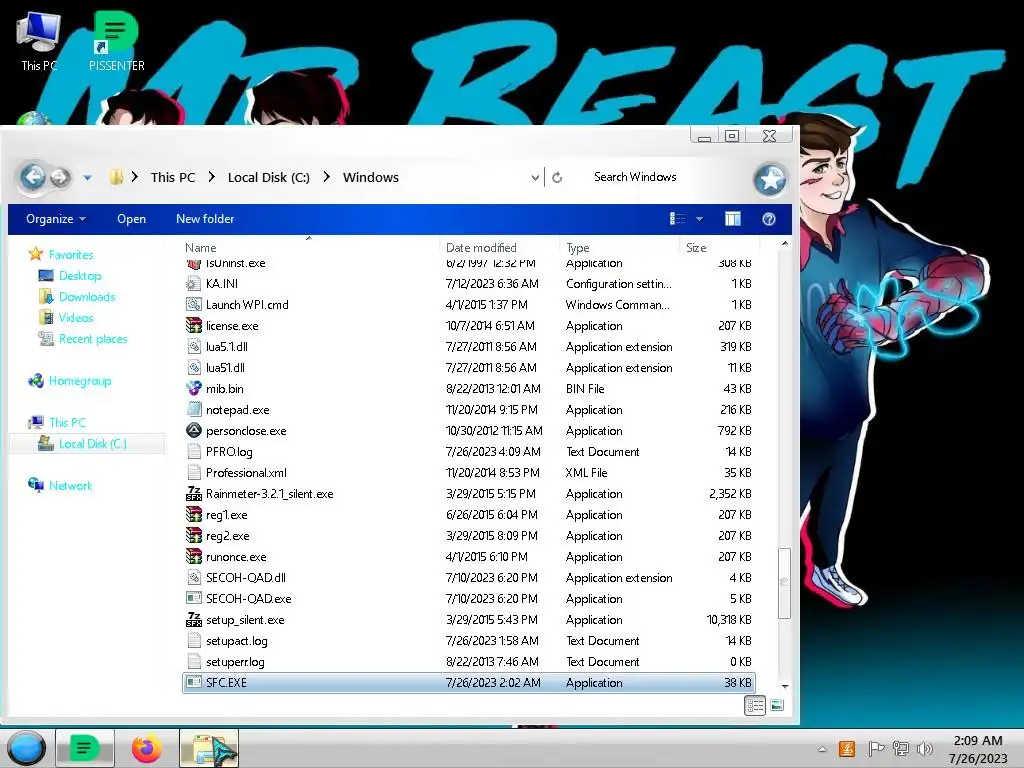Select the SECOH-QAD.exe file icon
1024x768 pixels.
[193, 598]
